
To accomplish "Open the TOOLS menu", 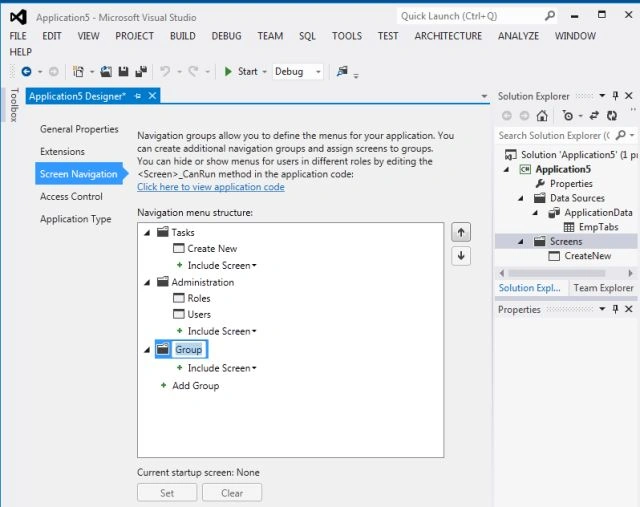I will click(347, 36).
